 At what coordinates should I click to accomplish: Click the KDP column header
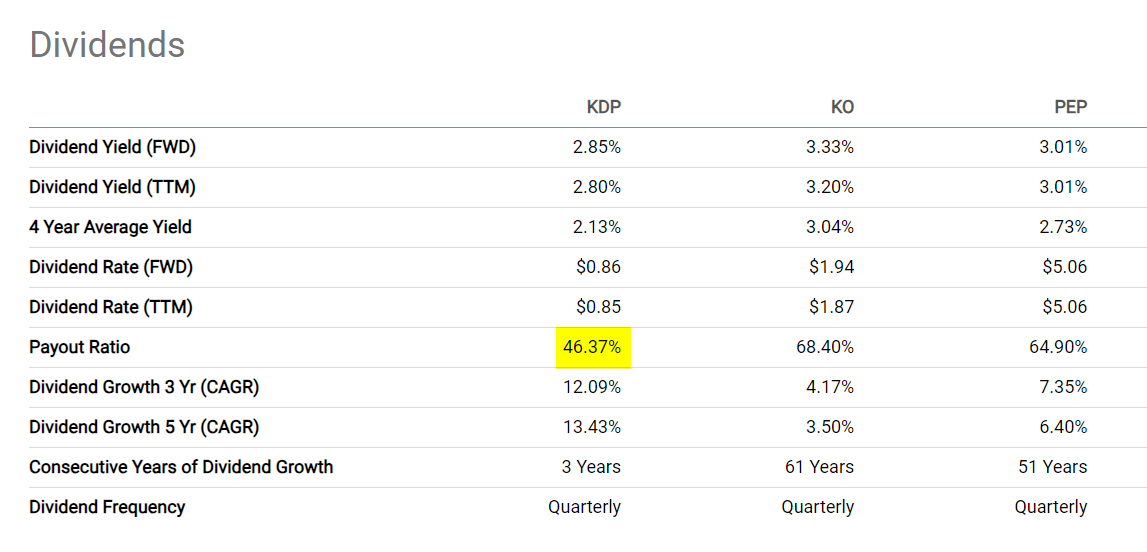[603, 107]
